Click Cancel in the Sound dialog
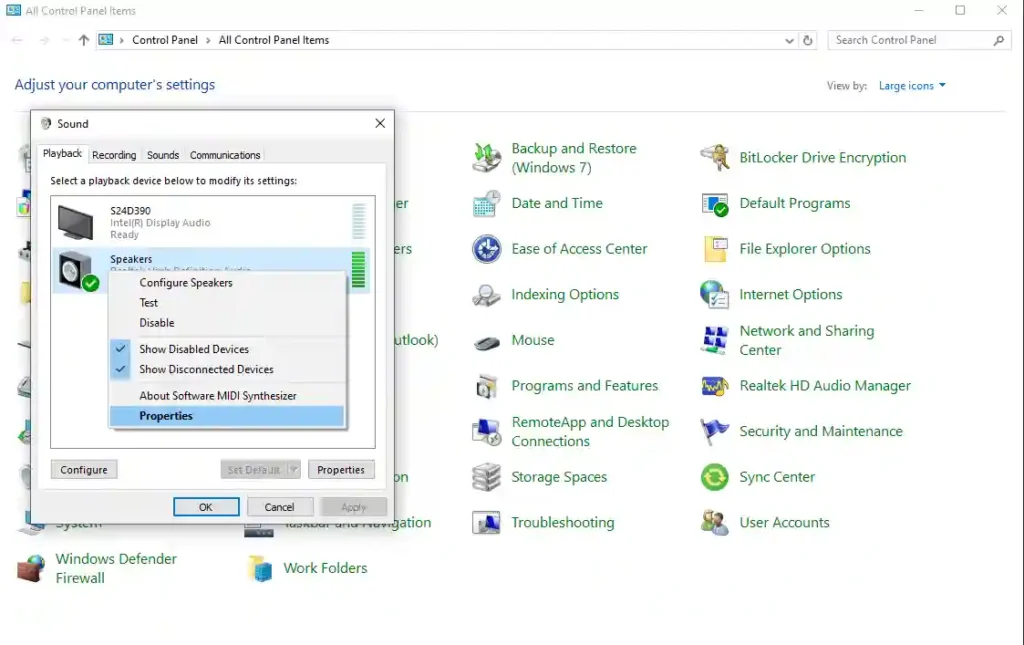Viewport: 1024px width, 645px height. (x=280, y=507)
